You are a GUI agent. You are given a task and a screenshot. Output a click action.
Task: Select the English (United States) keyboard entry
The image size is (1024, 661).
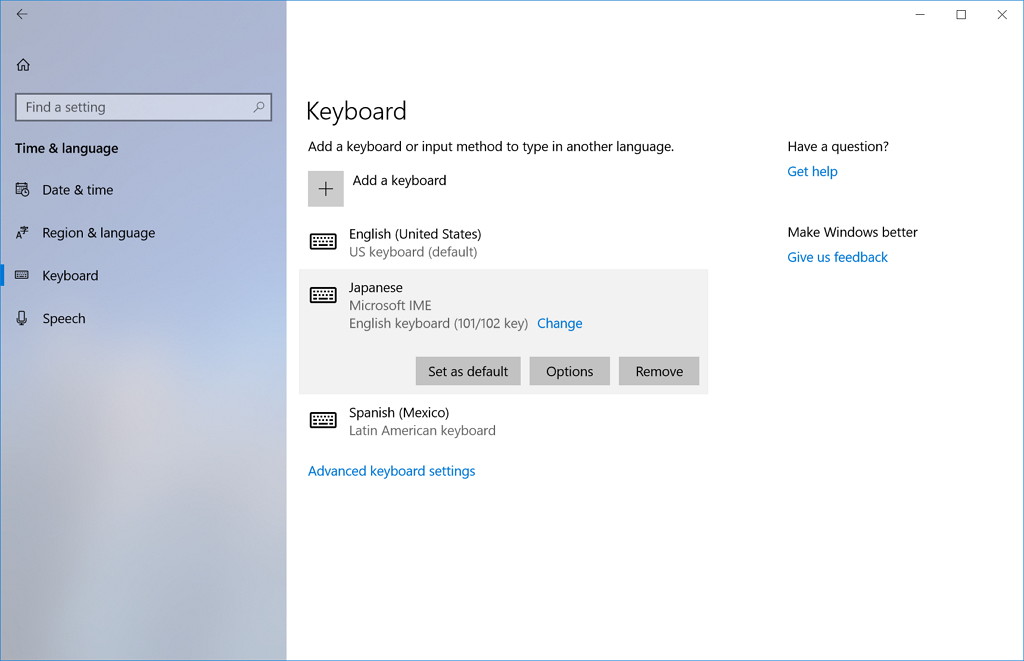[x=504, y=242]
